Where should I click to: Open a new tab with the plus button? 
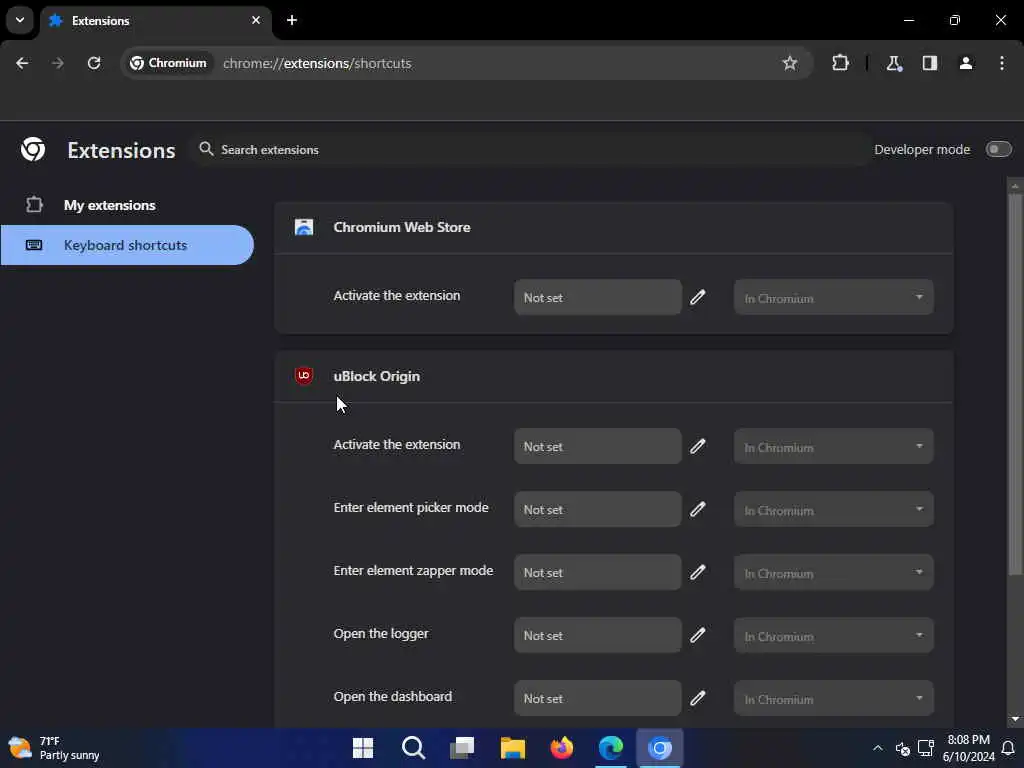pyautogui.click(x=292, y=20)
